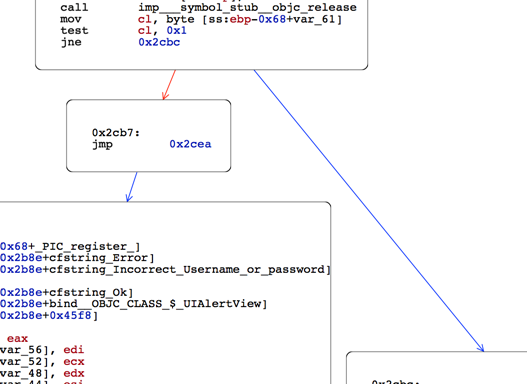
Task: Select the ecx register in var_52 line
Action: click(74, 362)
